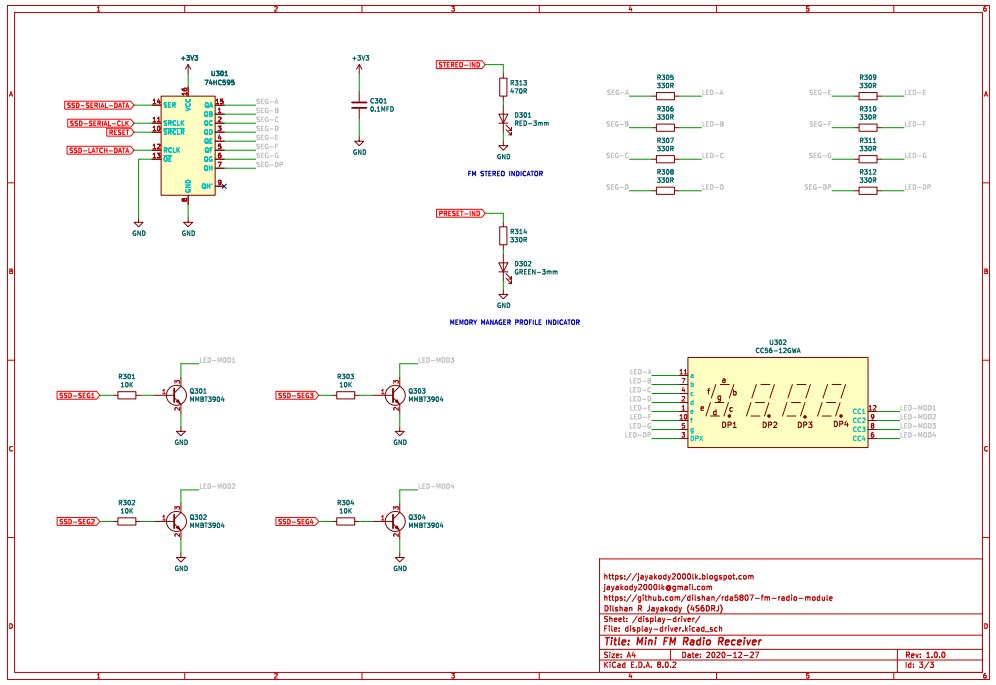The height and width of the screenshot is (685, 996).
Task: Select the R313 470R resistor symbol
Action: click(504, 87)
